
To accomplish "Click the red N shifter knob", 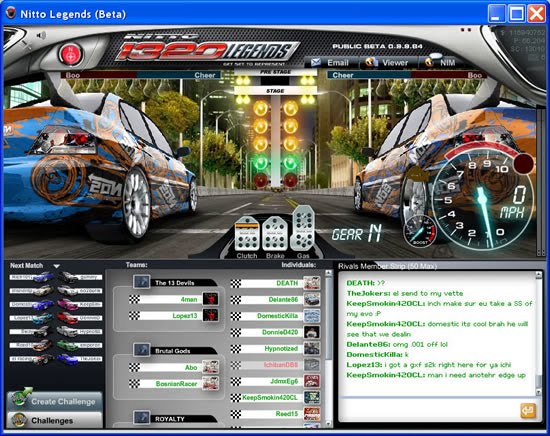I will pyautogui.click(x=71, y=54).
